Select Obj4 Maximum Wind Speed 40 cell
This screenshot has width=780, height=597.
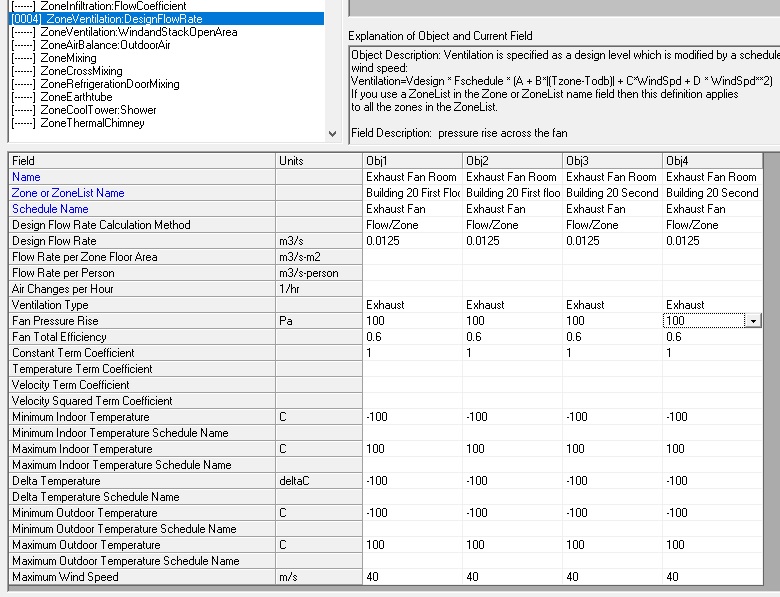pos(712,577)
